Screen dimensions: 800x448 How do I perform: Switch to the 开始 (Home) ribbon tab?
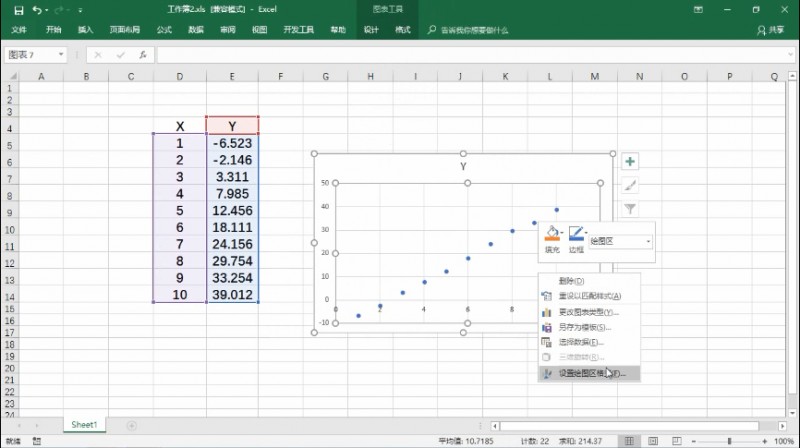pos(54,30)
